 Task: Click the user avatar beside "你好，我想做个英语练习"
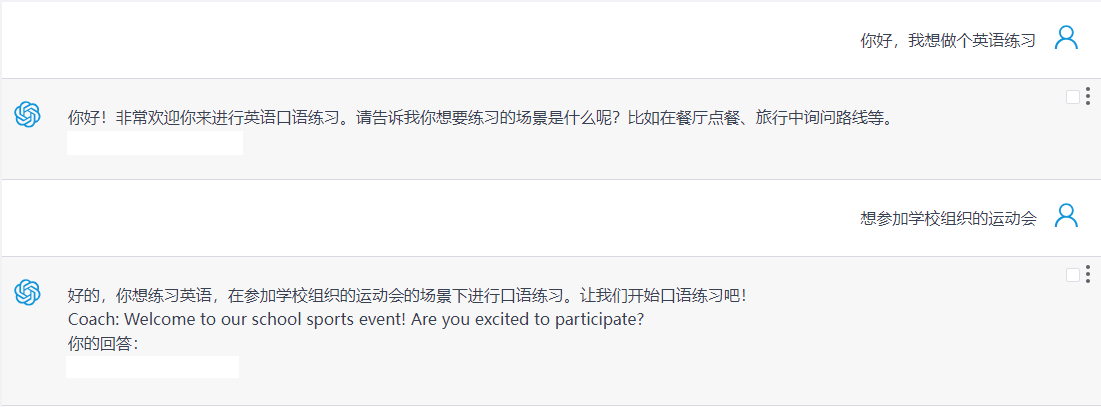pos(1066,38)
